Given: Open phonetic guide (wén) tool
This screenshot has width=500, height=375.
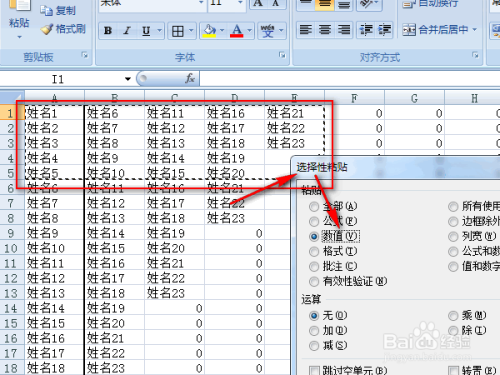Looking at the screenshot, I should (267, 31).
